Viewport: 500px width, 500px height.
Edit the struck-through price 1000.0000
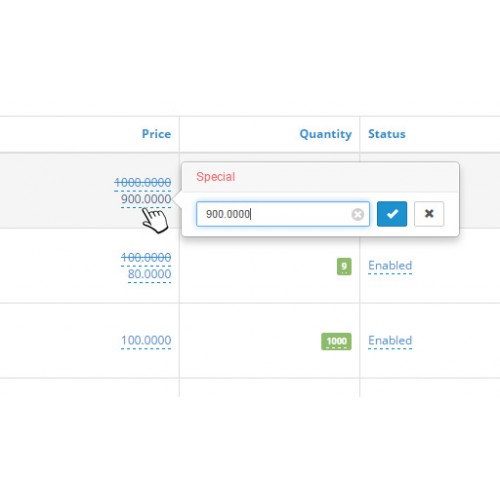click(x=143, y=182)
